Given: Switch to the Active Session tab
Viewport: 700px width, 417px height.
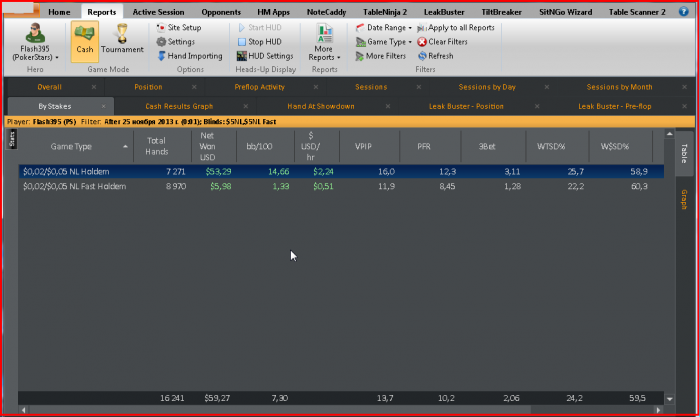Looking at the screenshot, I should (158, 12).
